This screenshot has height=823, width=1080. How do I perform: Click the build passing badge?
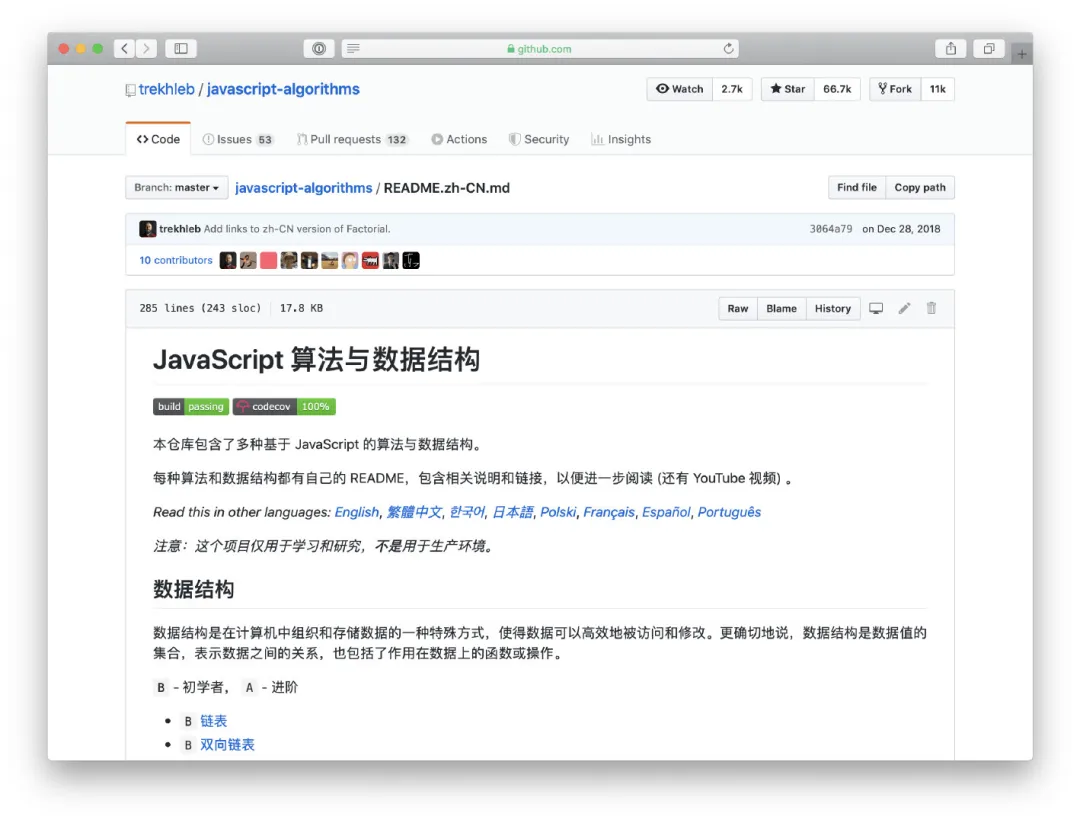point(190,406)
